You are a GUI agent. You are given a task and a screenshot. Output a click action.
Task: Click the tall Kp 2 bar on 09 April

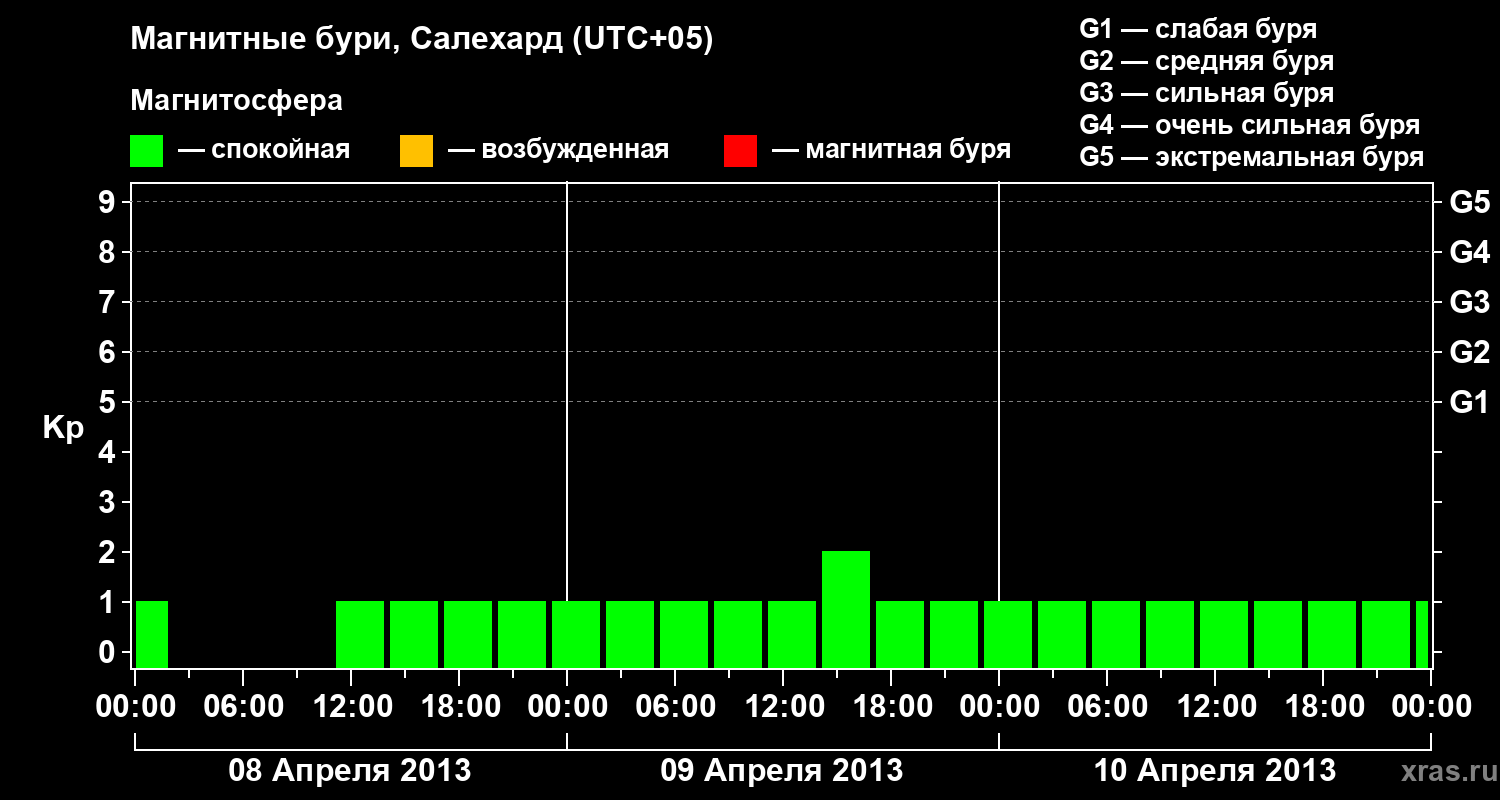(846, 609)
